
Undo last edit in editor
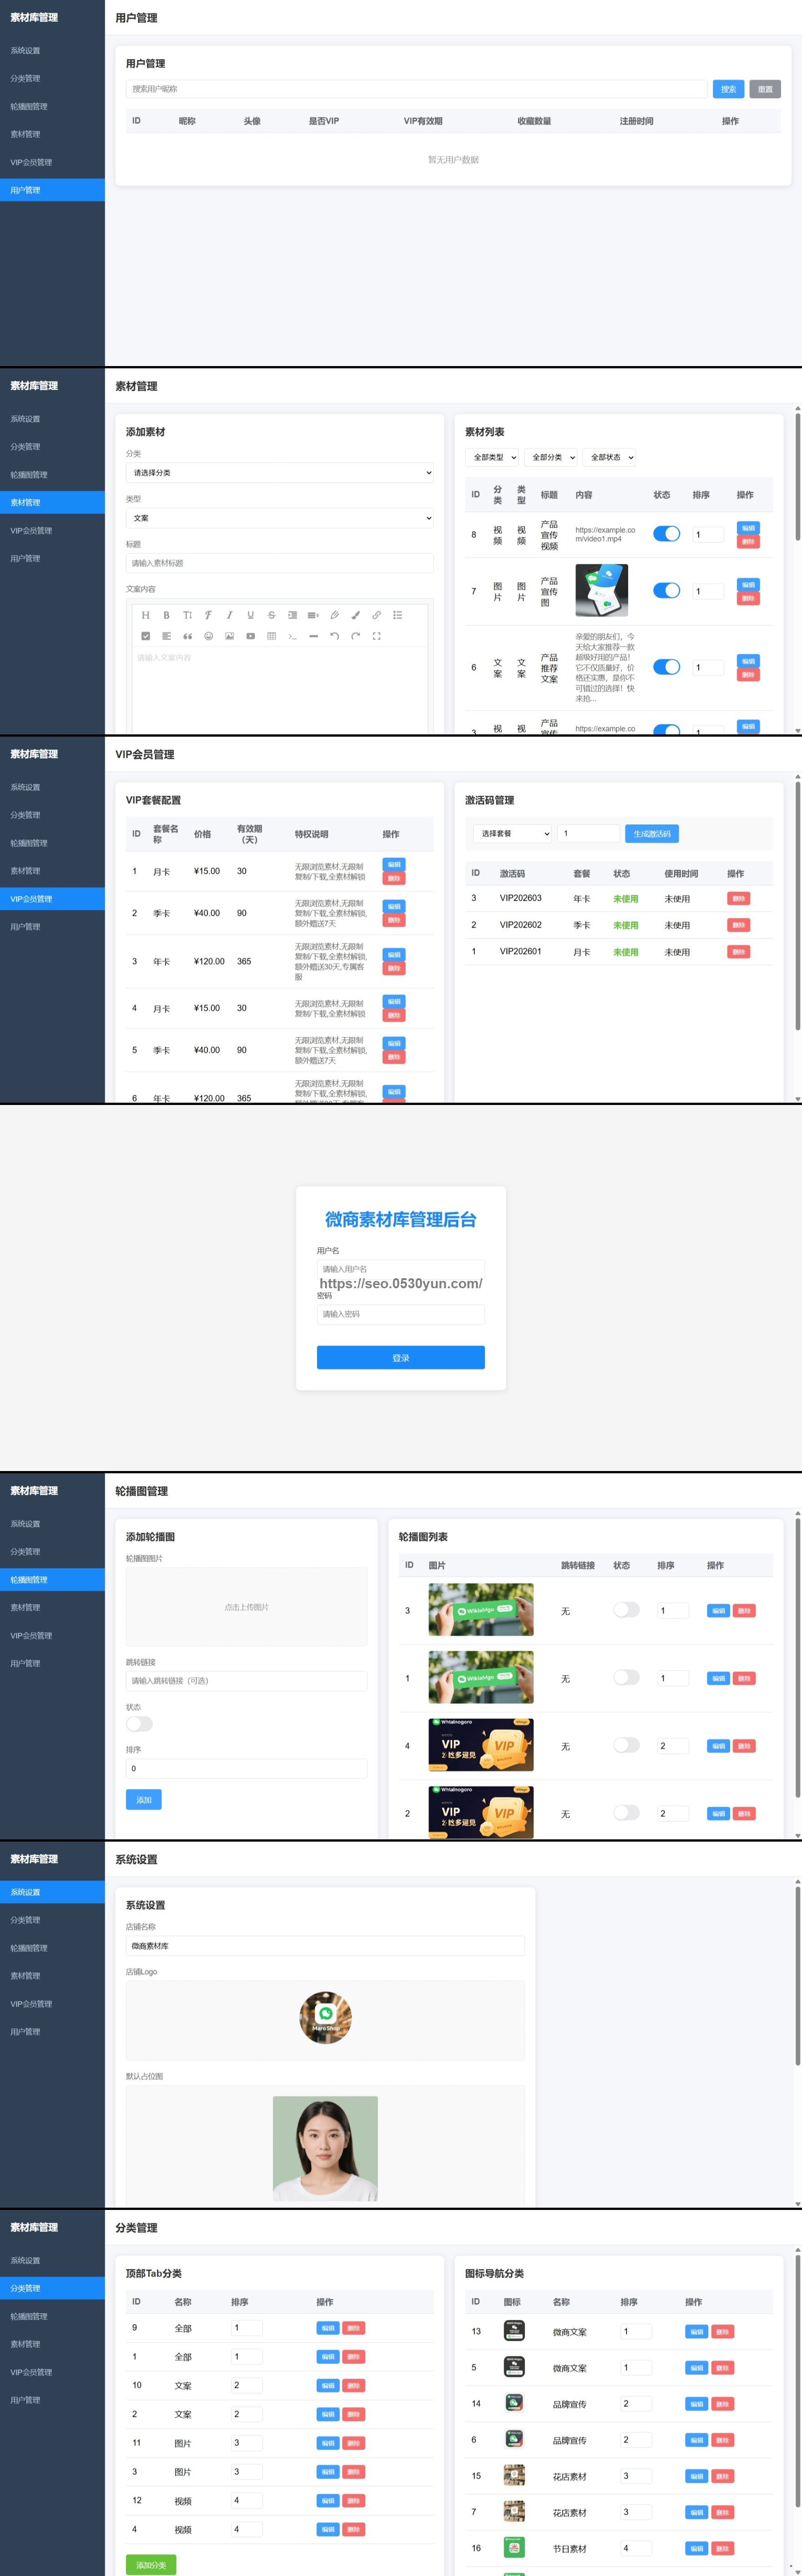(x=334, y=636)
